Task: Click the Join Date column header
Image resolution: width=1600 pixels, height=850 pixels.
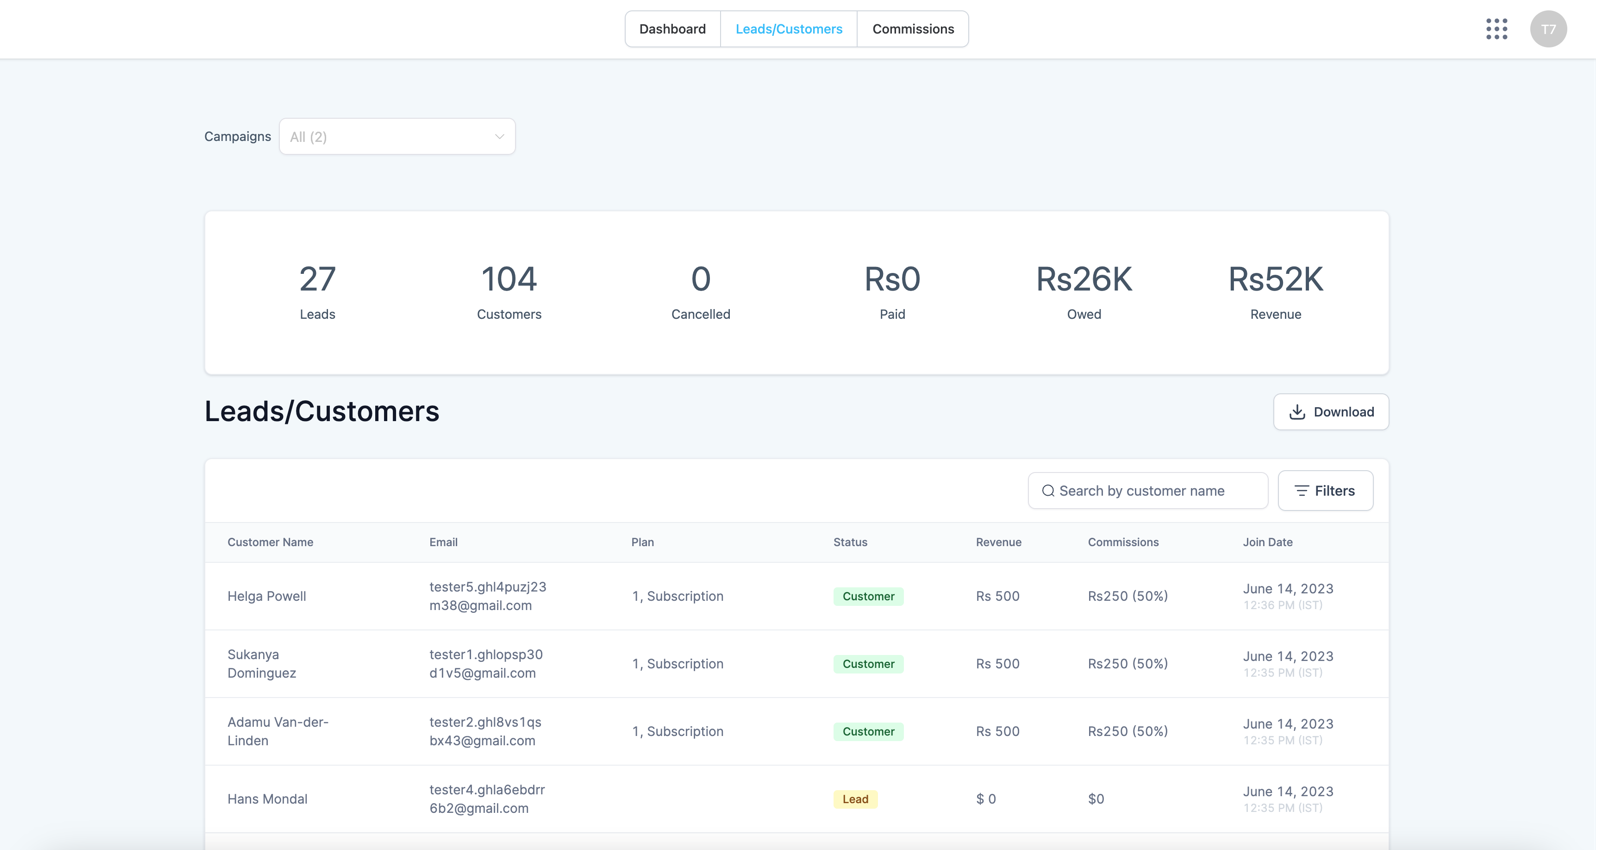Action: tap(1267, 542)
